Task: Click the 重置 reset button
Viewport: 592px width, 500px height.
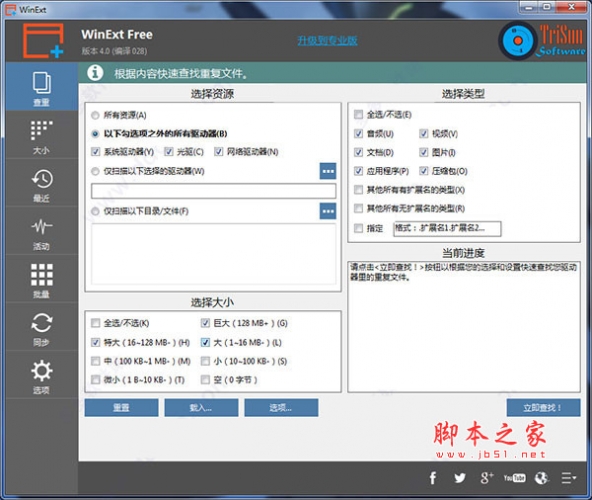Action: point(122,407)
